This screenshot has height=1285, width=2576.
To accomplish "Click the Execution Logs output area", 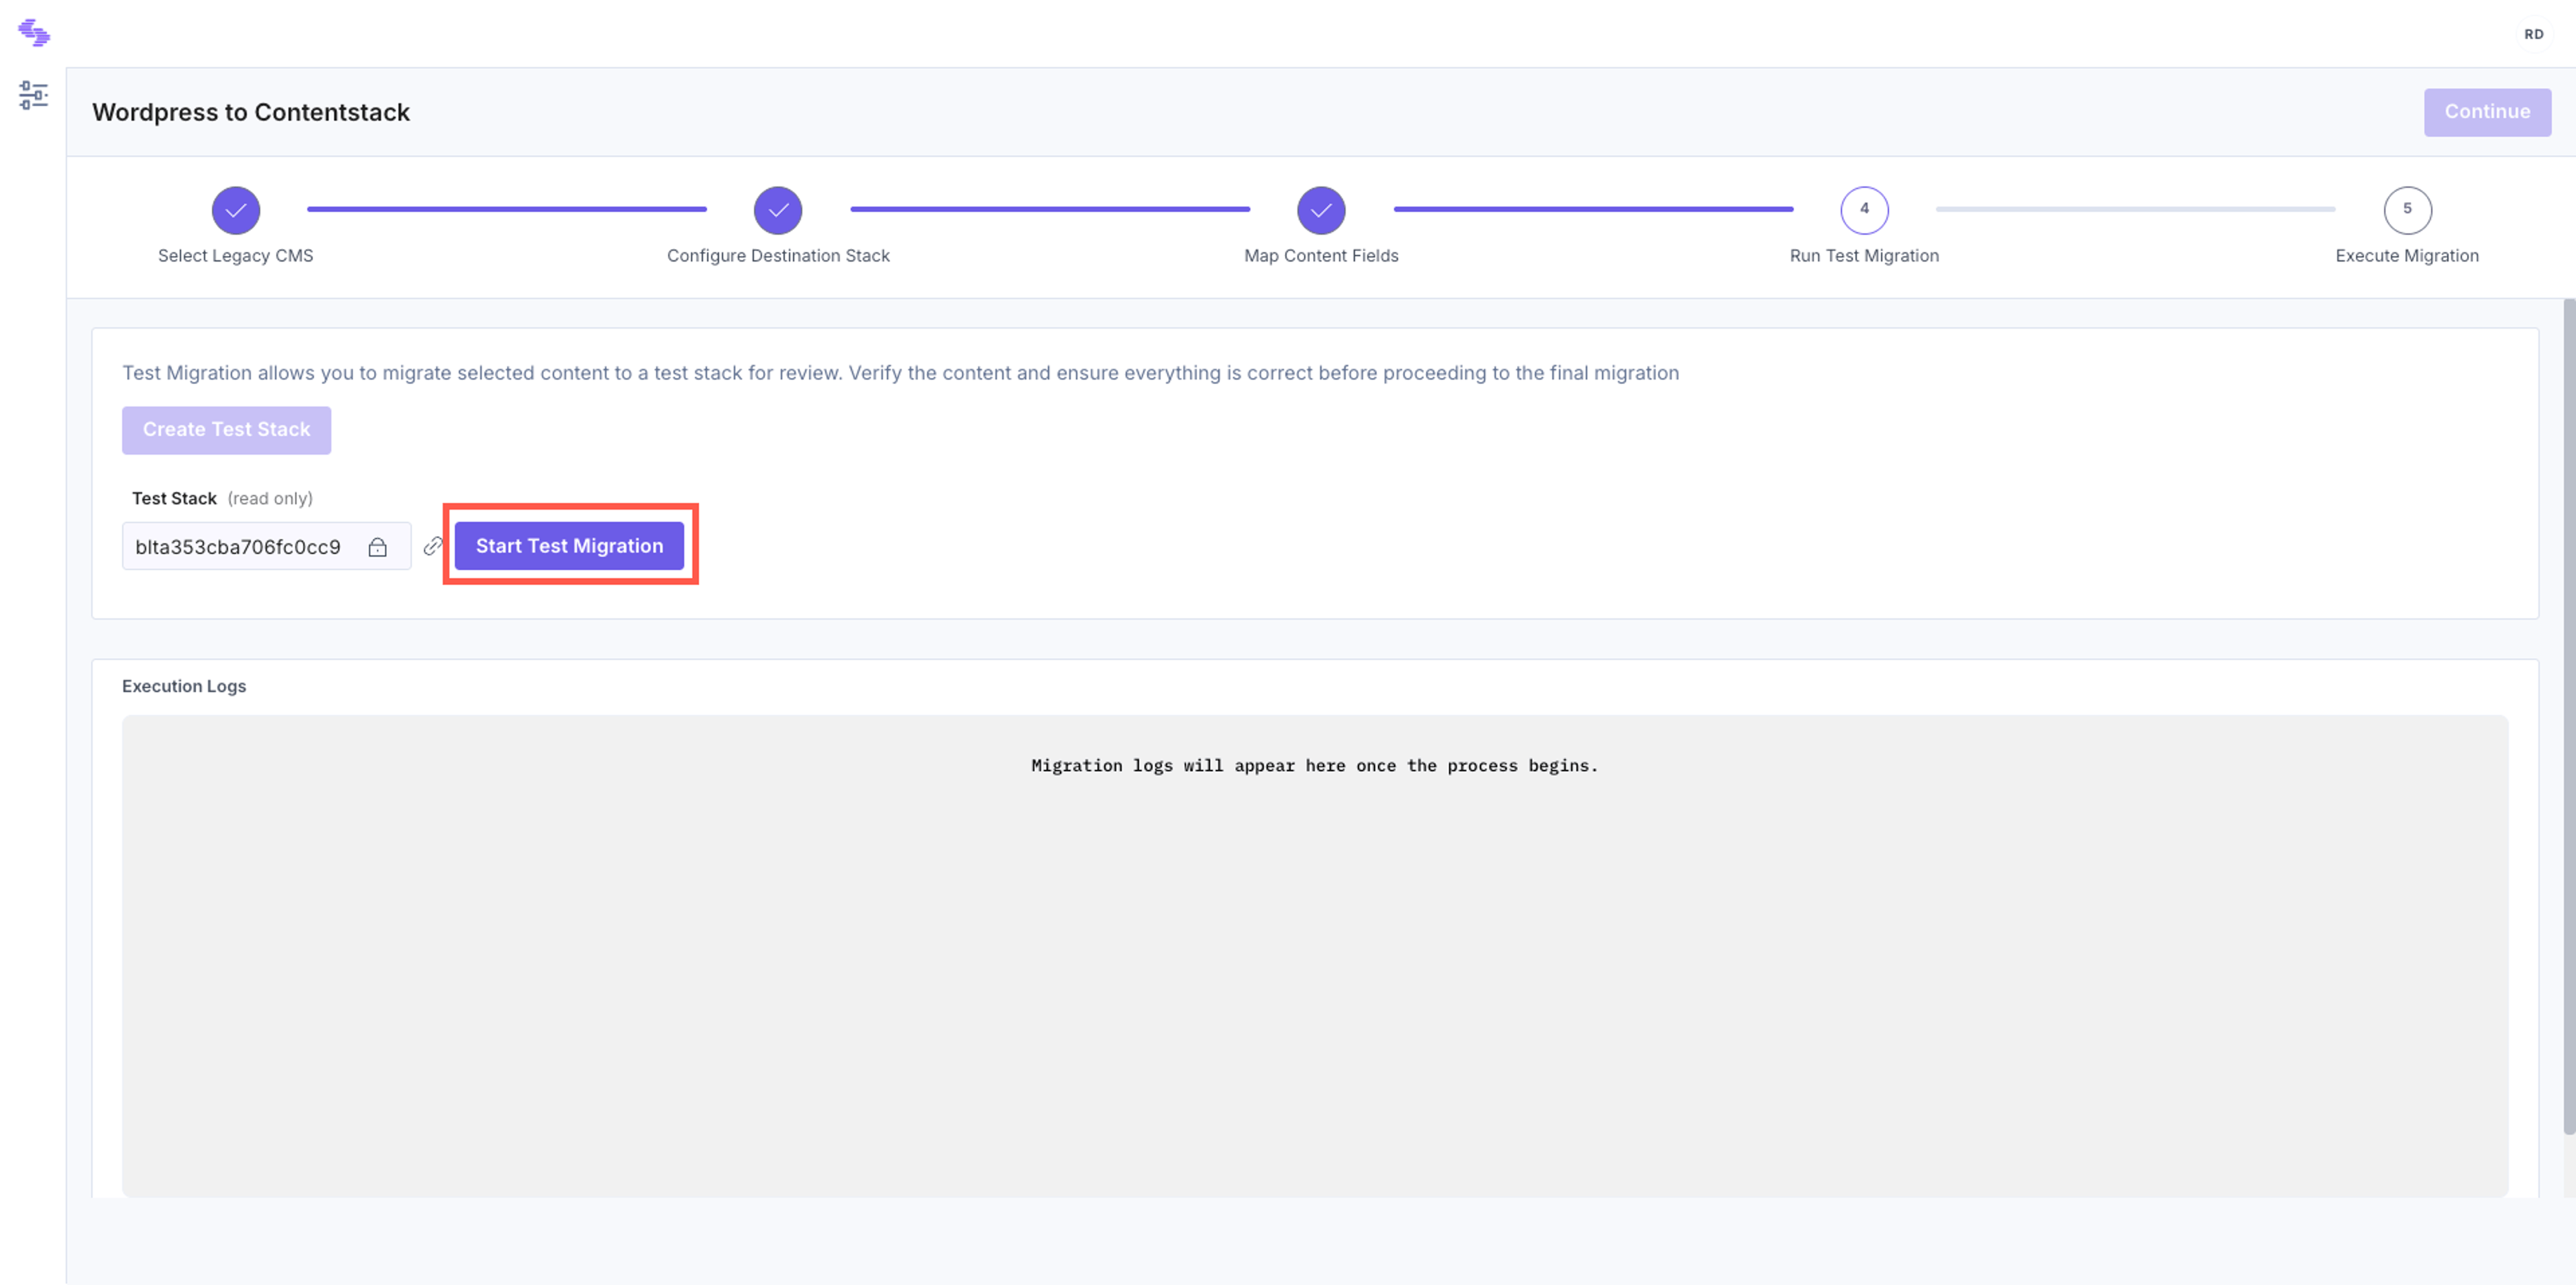I will pos(1314,955).
